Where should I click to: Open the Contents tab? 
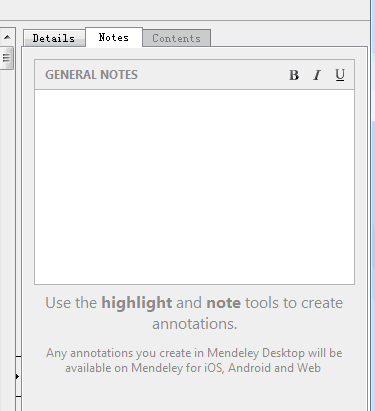pos(177,38)
